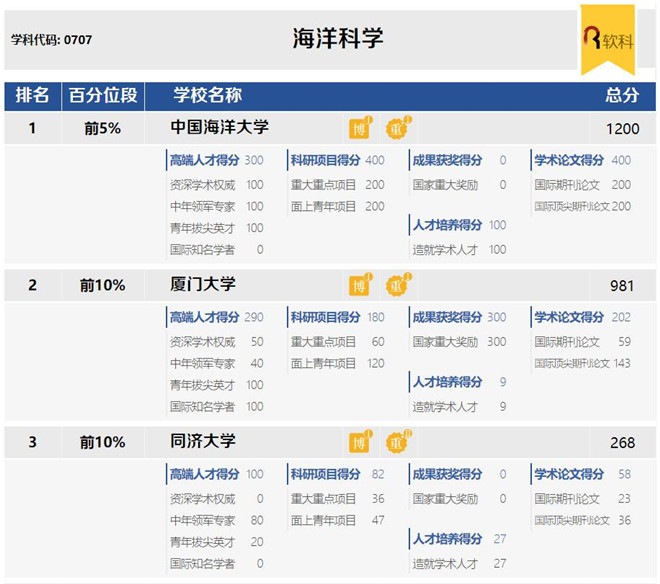This screenshot has width=660, height=584.
Task: Click total score 1200
Action: 623,129
